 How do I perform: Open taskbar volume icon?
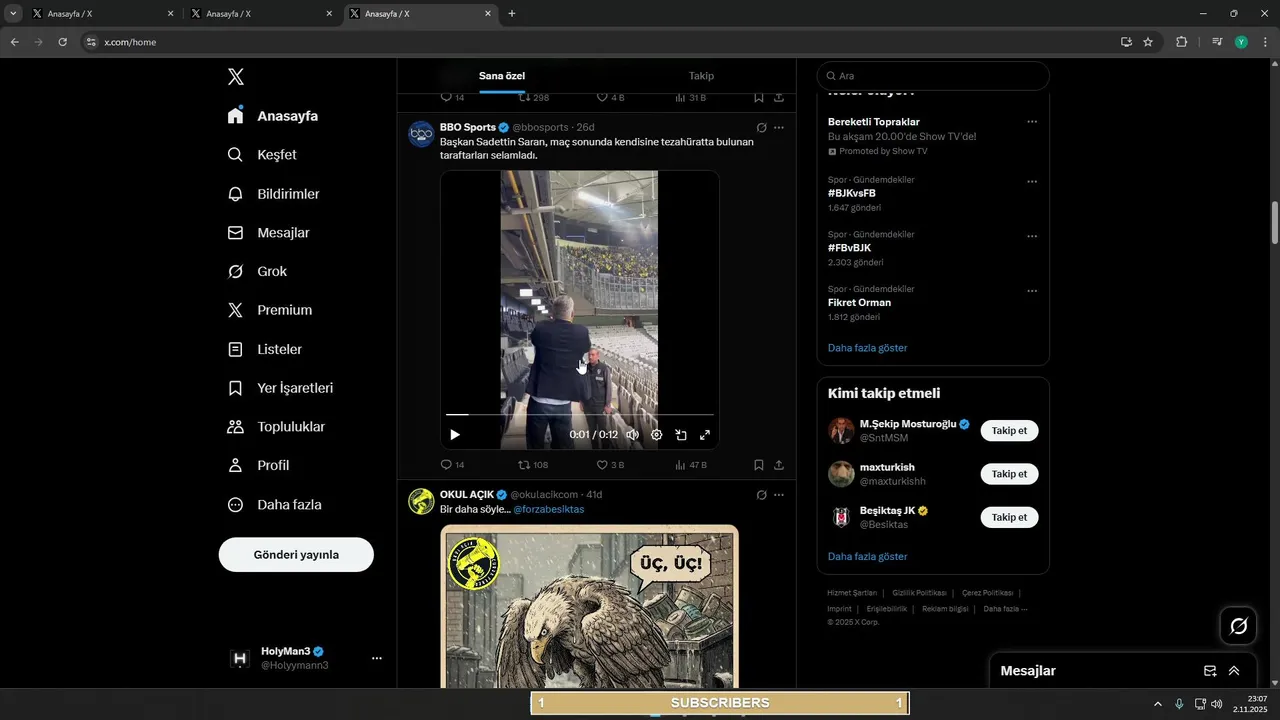pos(1216,704)
